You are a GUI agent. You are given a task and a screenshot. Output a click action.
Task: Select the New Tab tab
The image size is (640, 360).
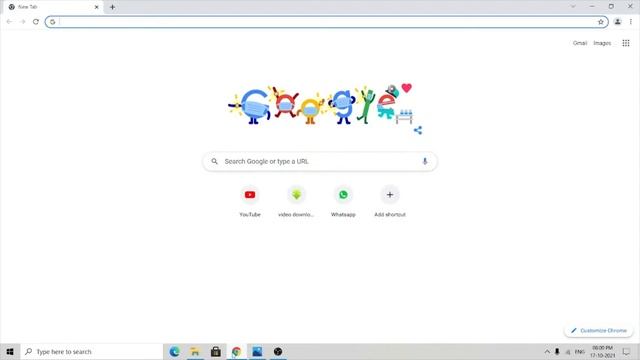(x=52, y=7)
